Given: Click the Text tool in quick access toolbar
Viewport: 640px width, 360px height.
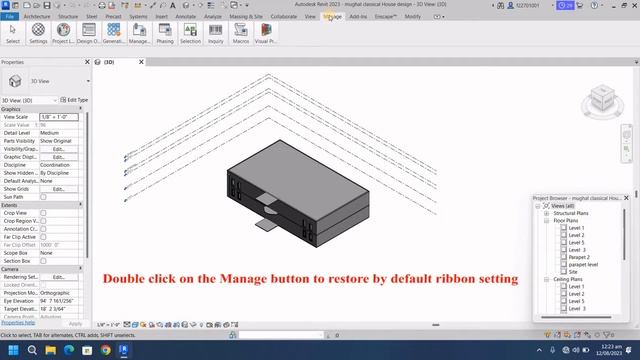Looking at the screenshot, I should point(173,5).
